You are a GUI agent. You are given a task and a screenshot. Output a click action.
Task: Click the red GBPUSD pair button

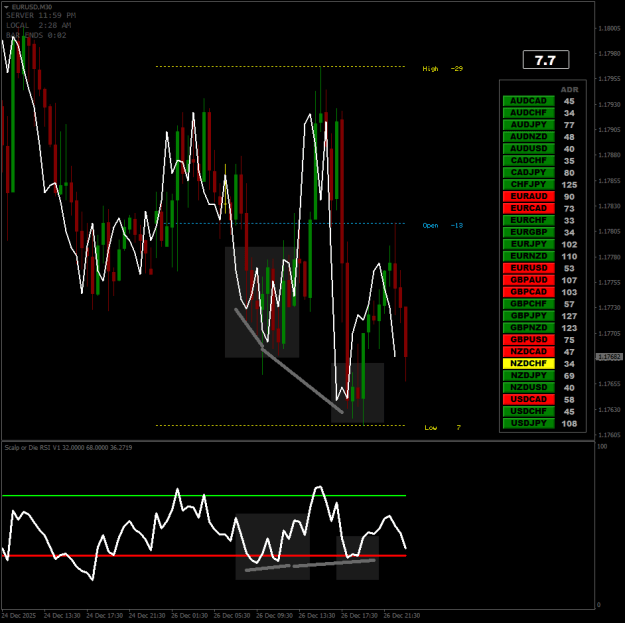[529, 340]
